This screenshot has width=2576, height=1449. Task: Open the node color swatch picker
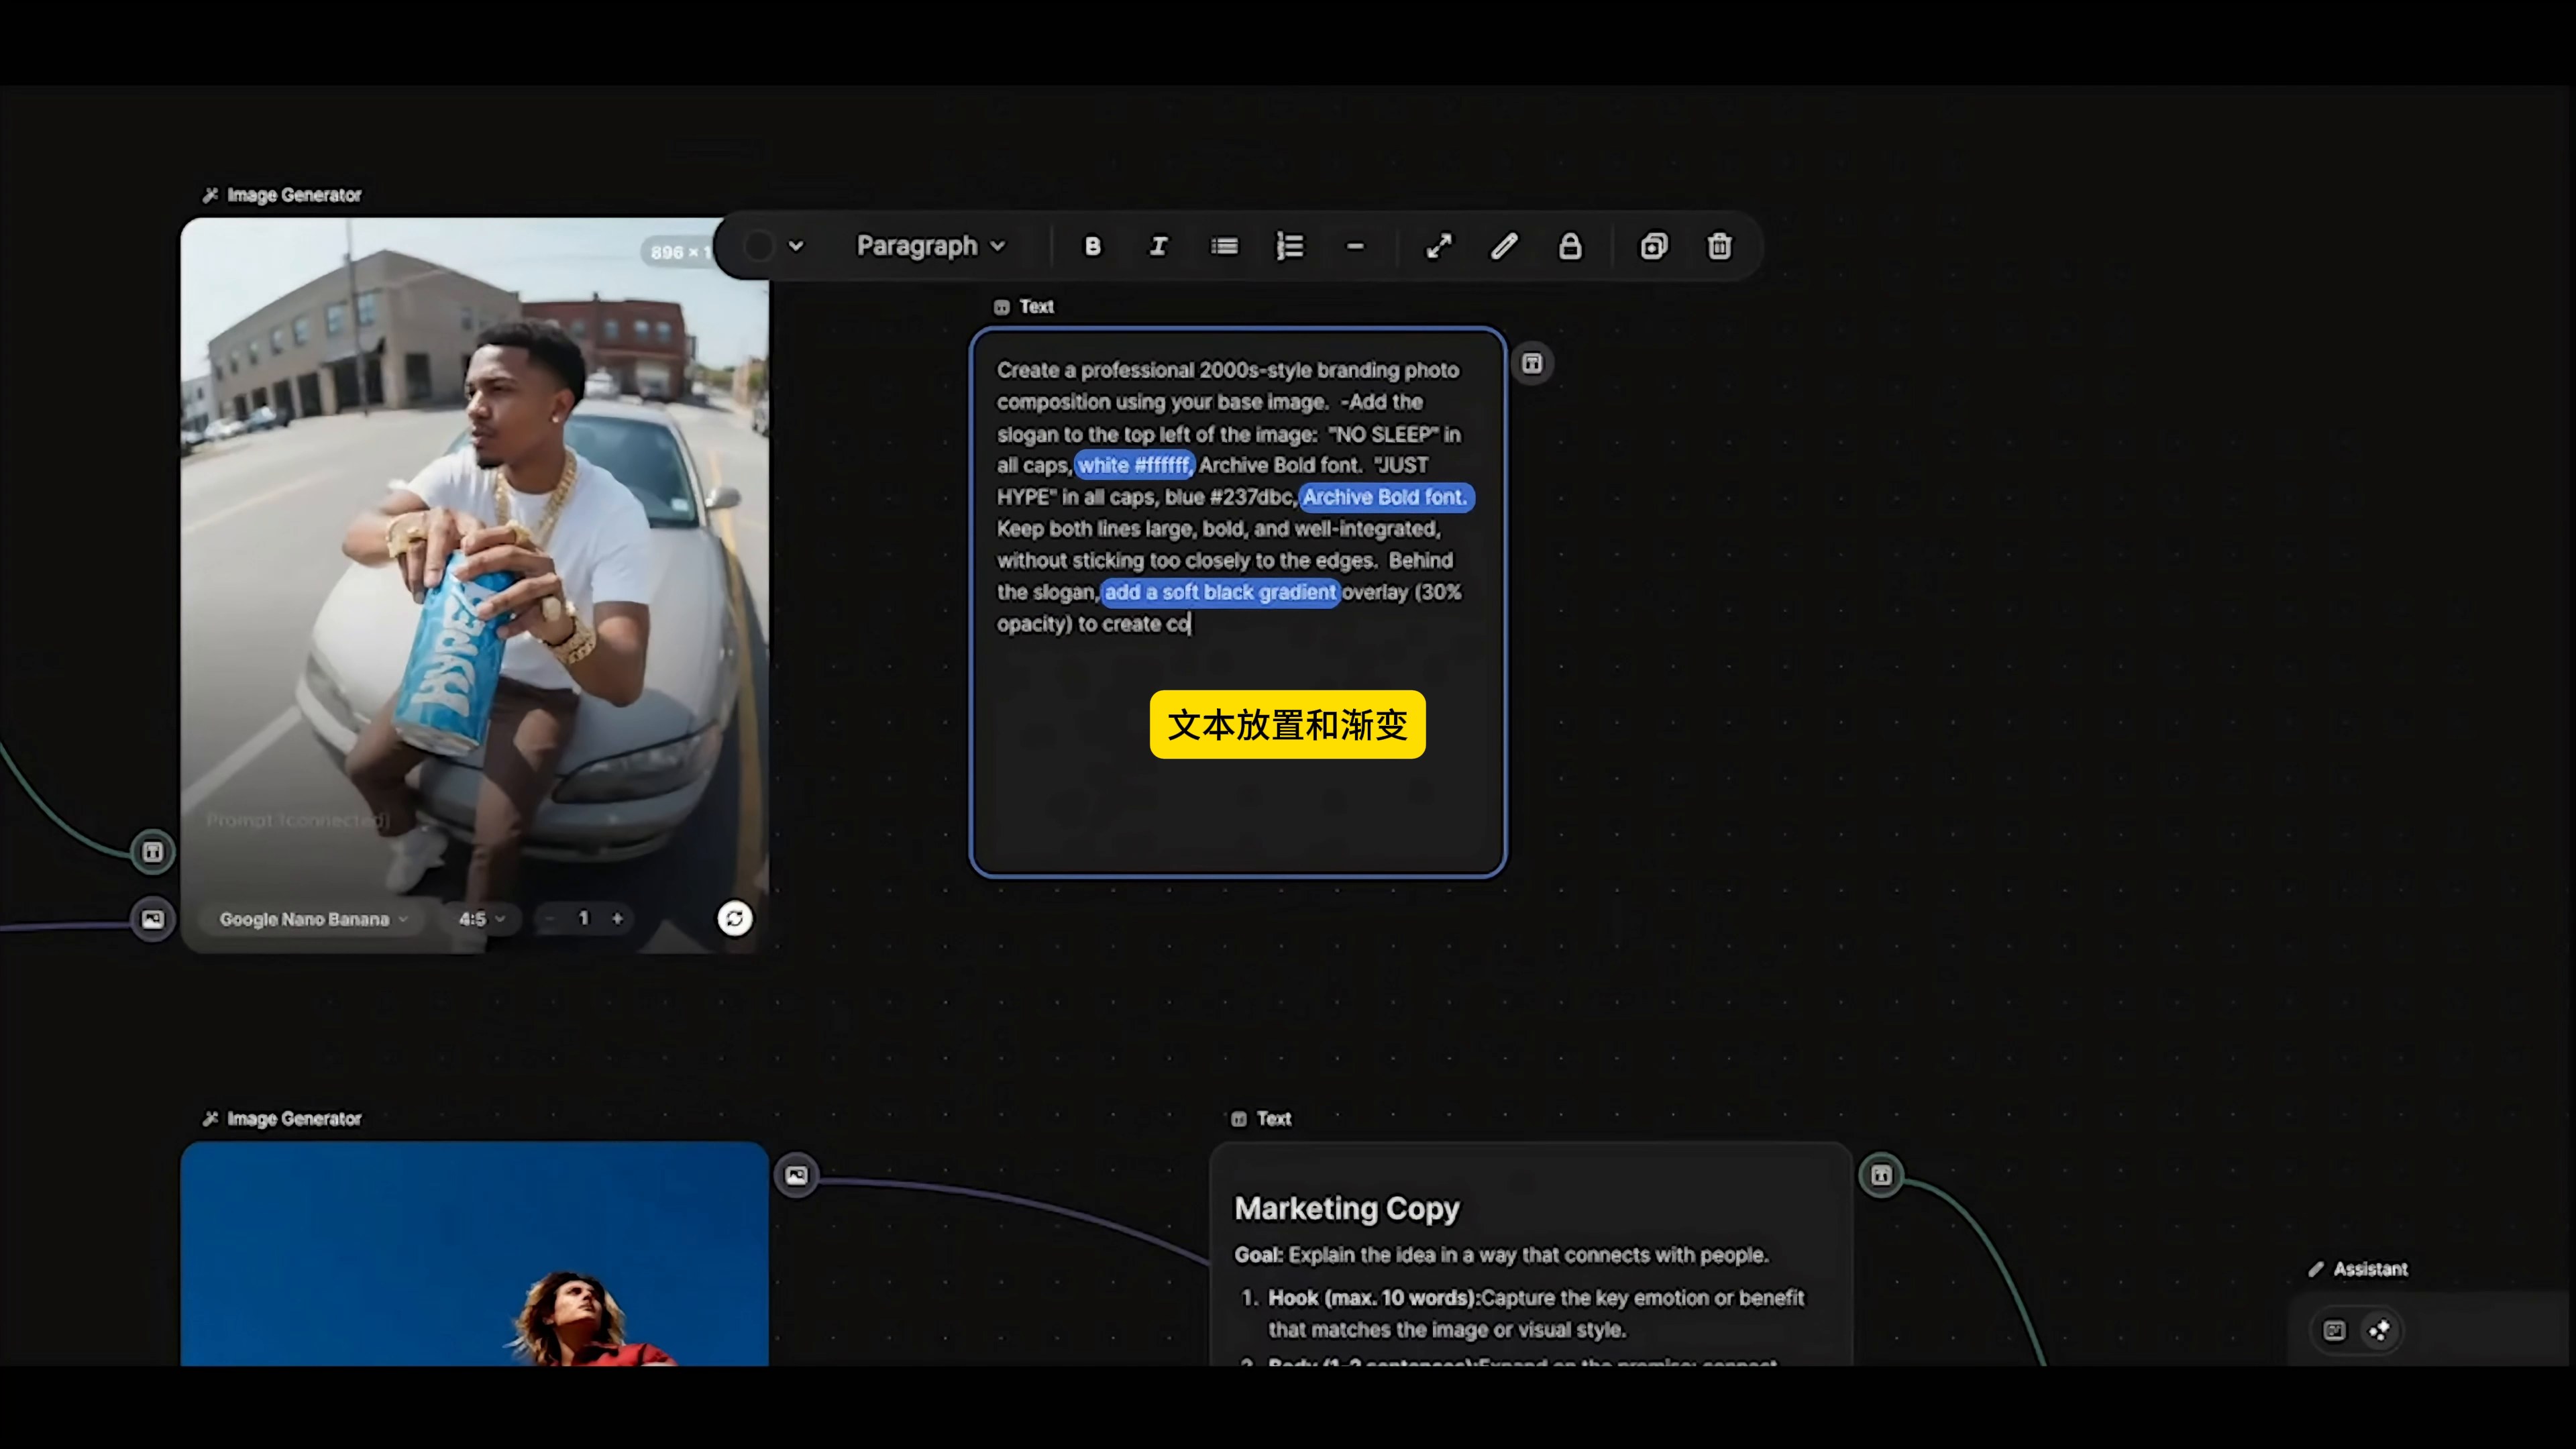click(759, 246)
